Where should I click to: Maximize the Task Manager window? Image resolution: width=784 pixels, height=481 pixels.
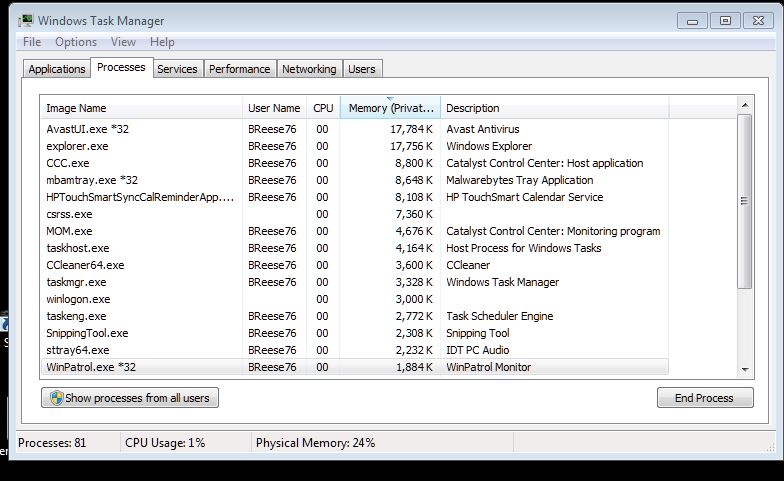(725, 21)
